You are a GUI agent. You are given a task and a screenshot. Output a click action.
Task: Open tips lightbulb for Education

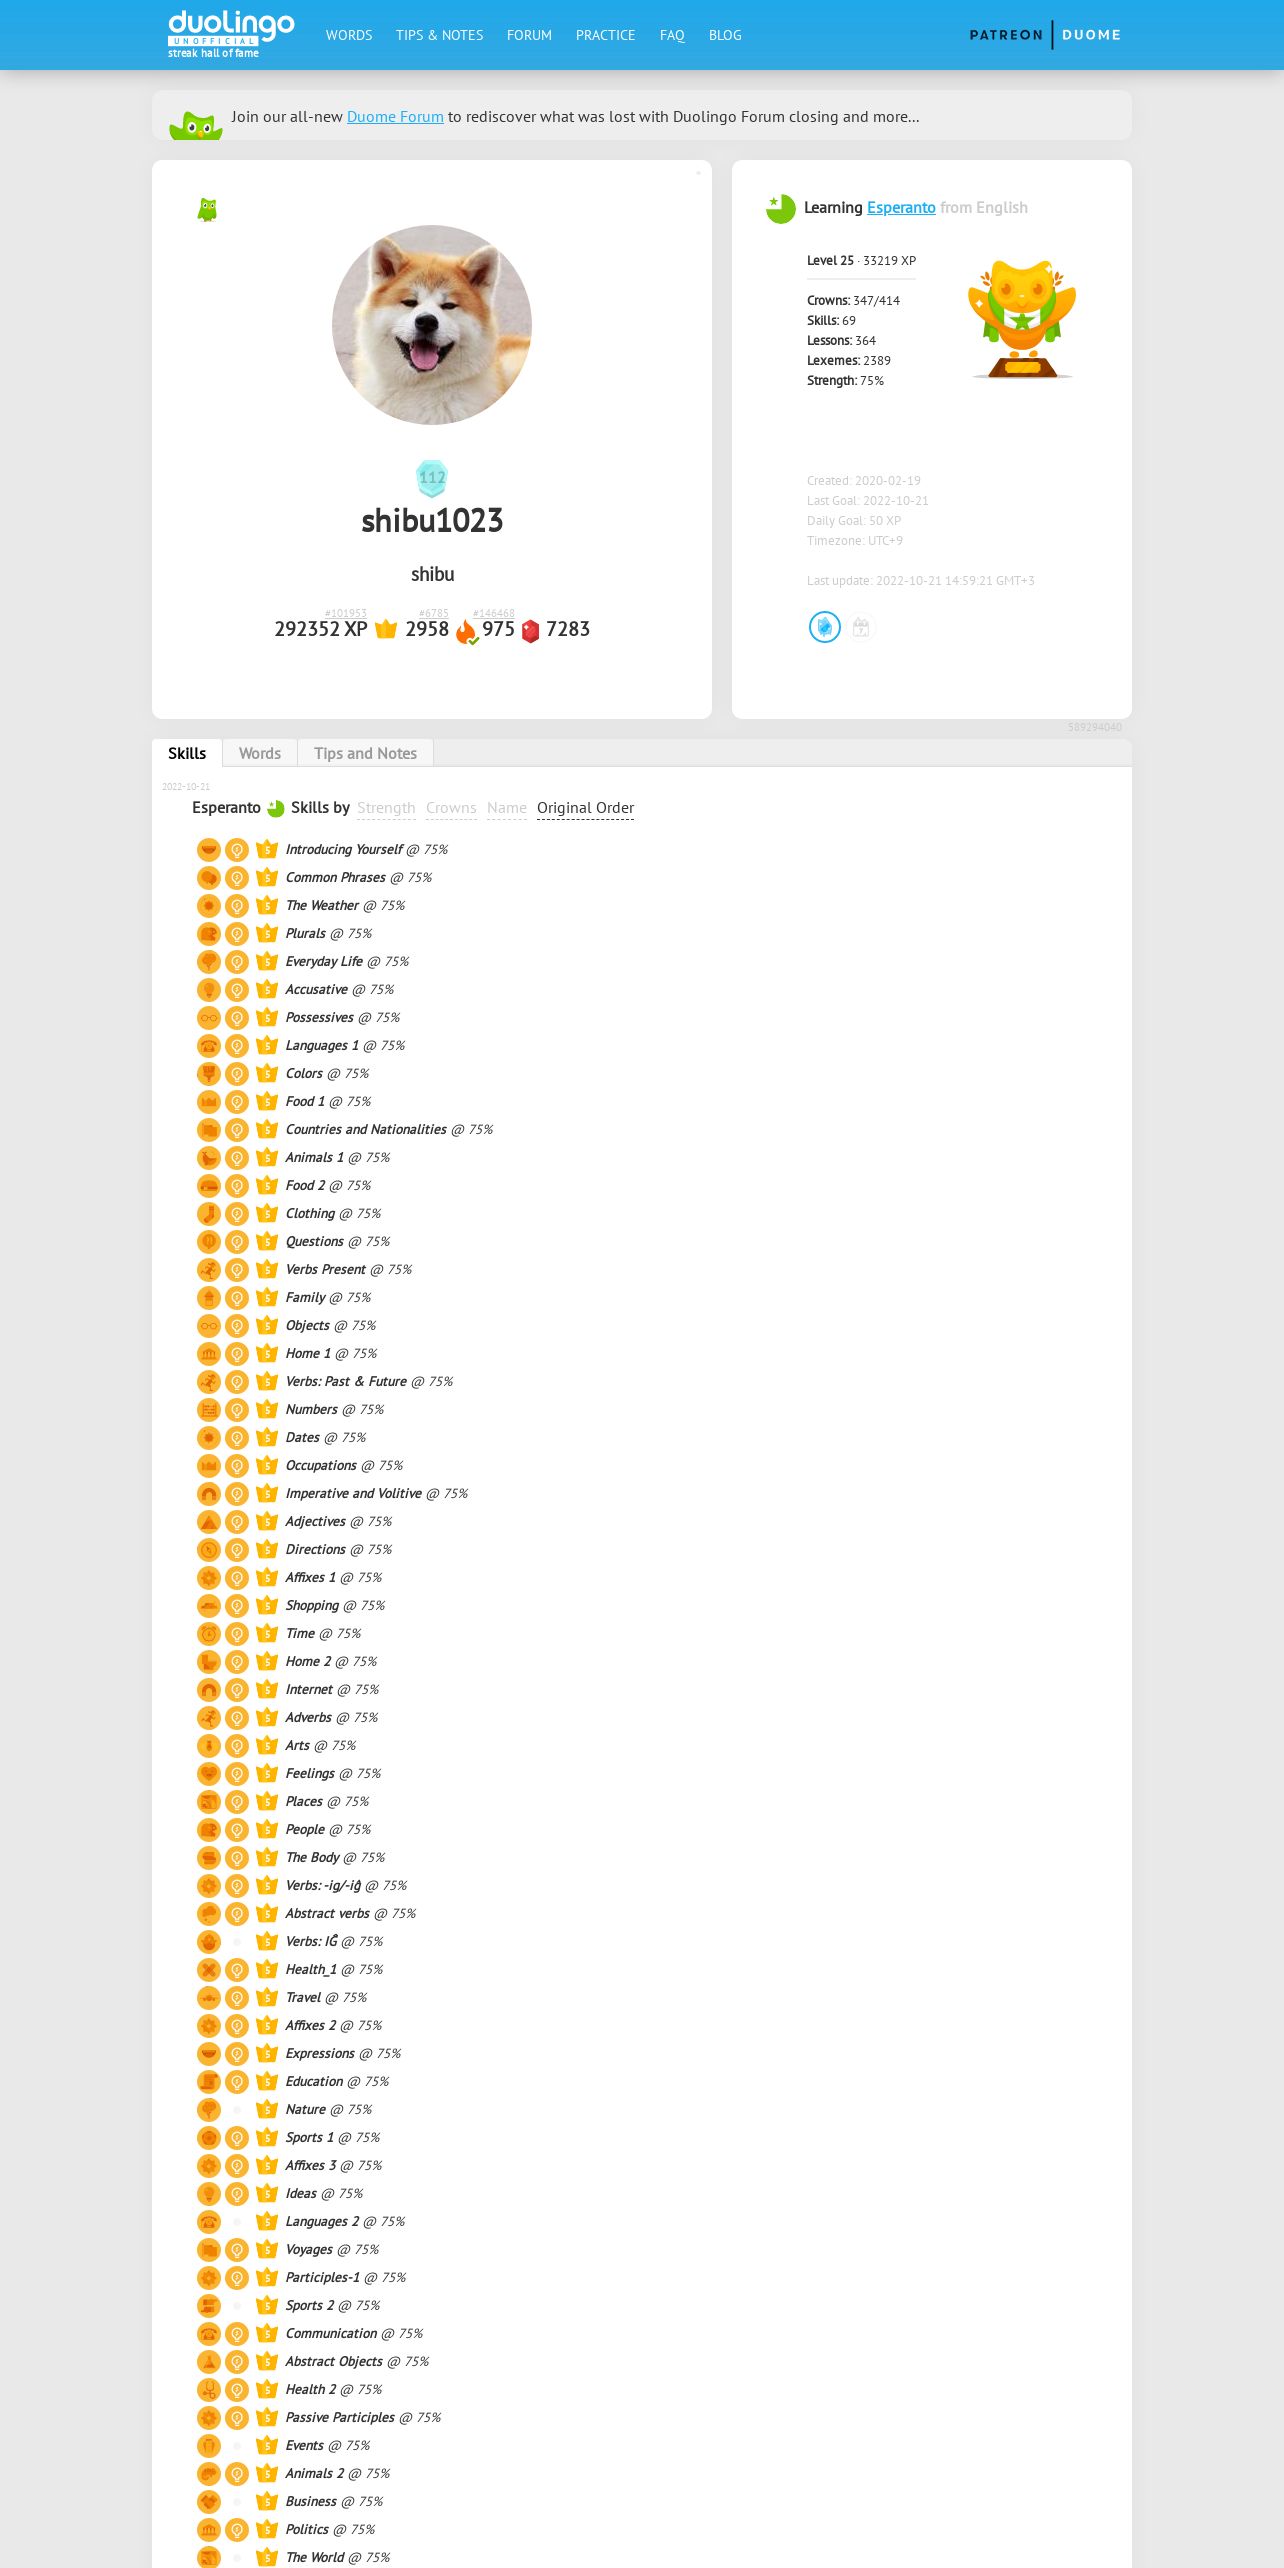coord(237,2082)
